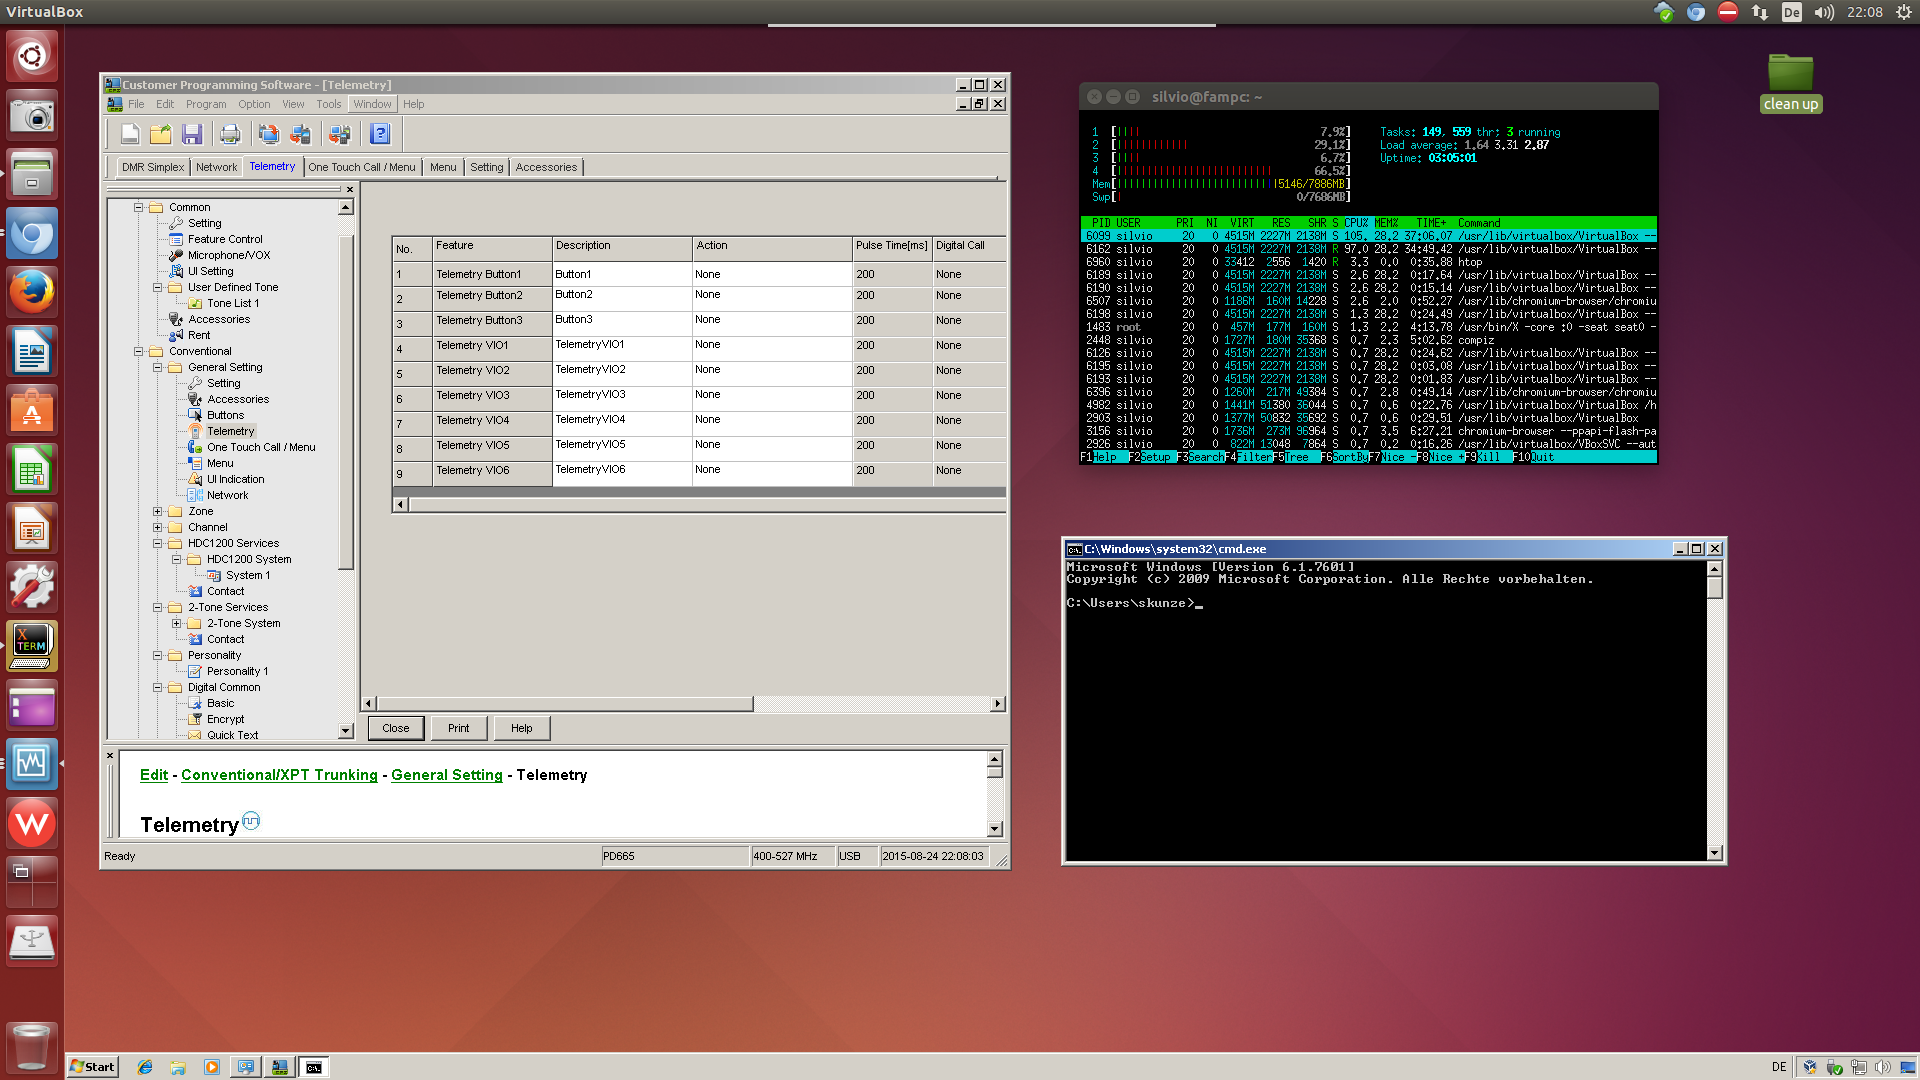Save with the floppy disk toolbar icon
Viewport: 1920px width, 1080px height.
(x=192, y=134)
